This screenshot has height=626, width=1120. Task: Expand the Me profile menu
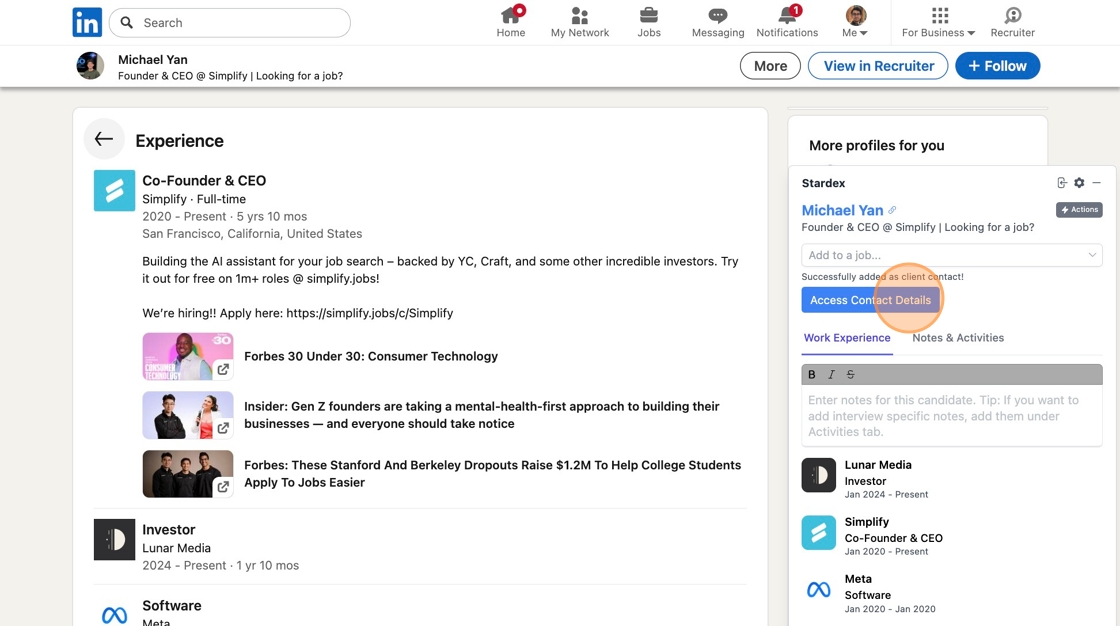click(855, 23)
